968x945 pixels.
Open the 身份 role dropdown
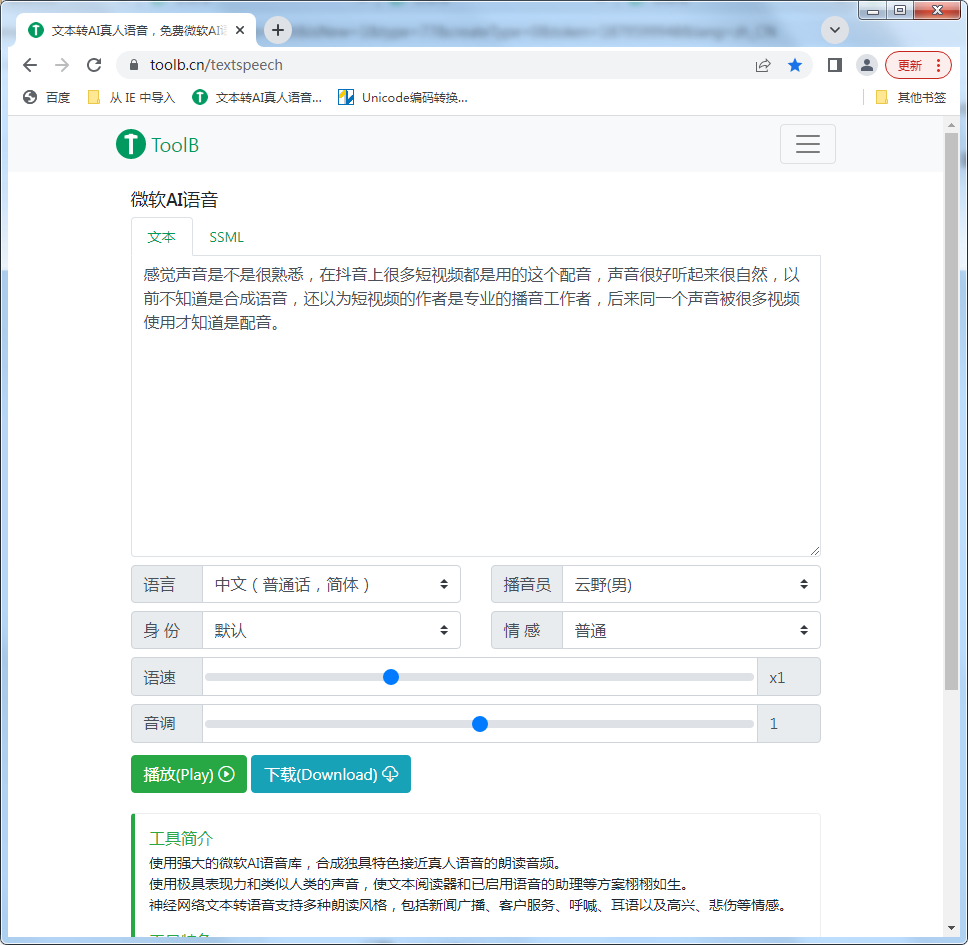coord(331,630)
